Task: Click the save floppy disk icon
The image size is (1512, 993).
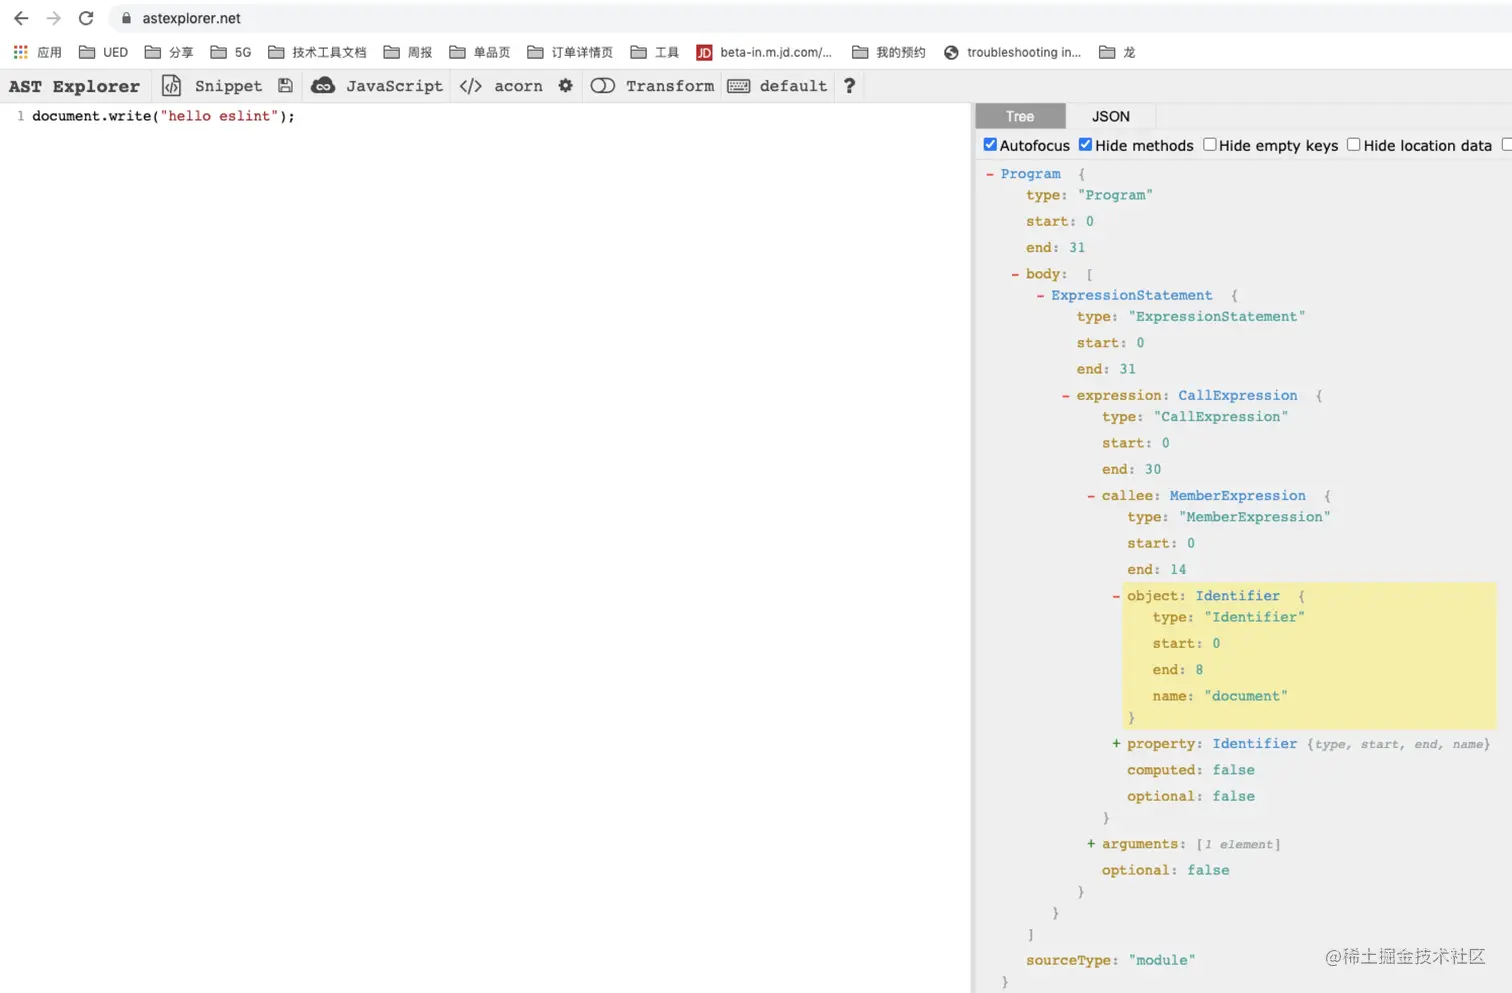Action: click(285, 86)
